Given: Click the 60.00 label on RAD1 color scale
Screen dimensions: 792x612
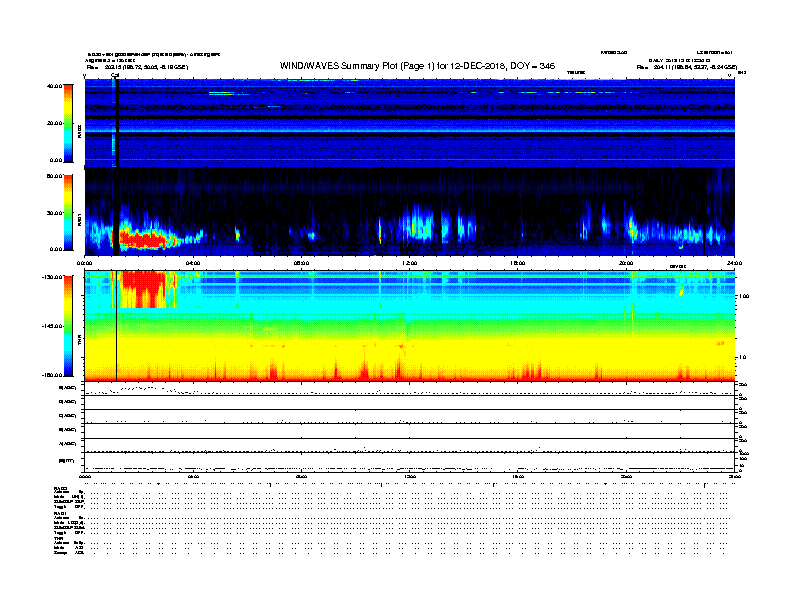Looking at the screenshot, I should (55, 176).
